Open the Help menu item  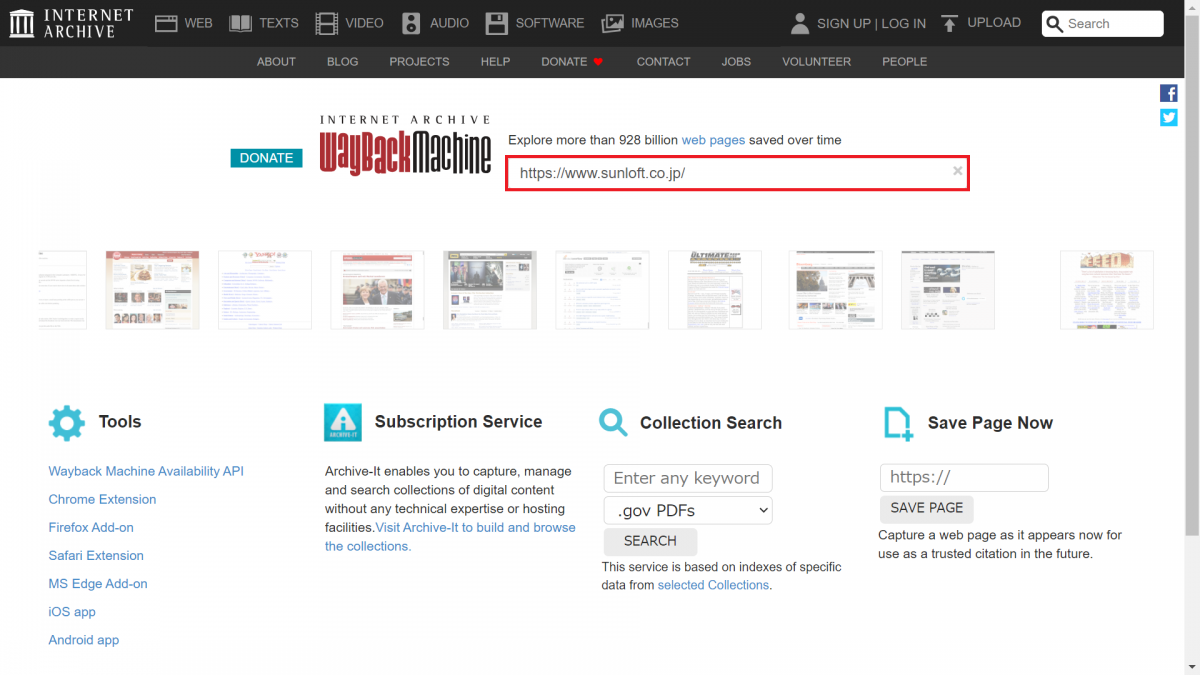(x=495, y=62)
